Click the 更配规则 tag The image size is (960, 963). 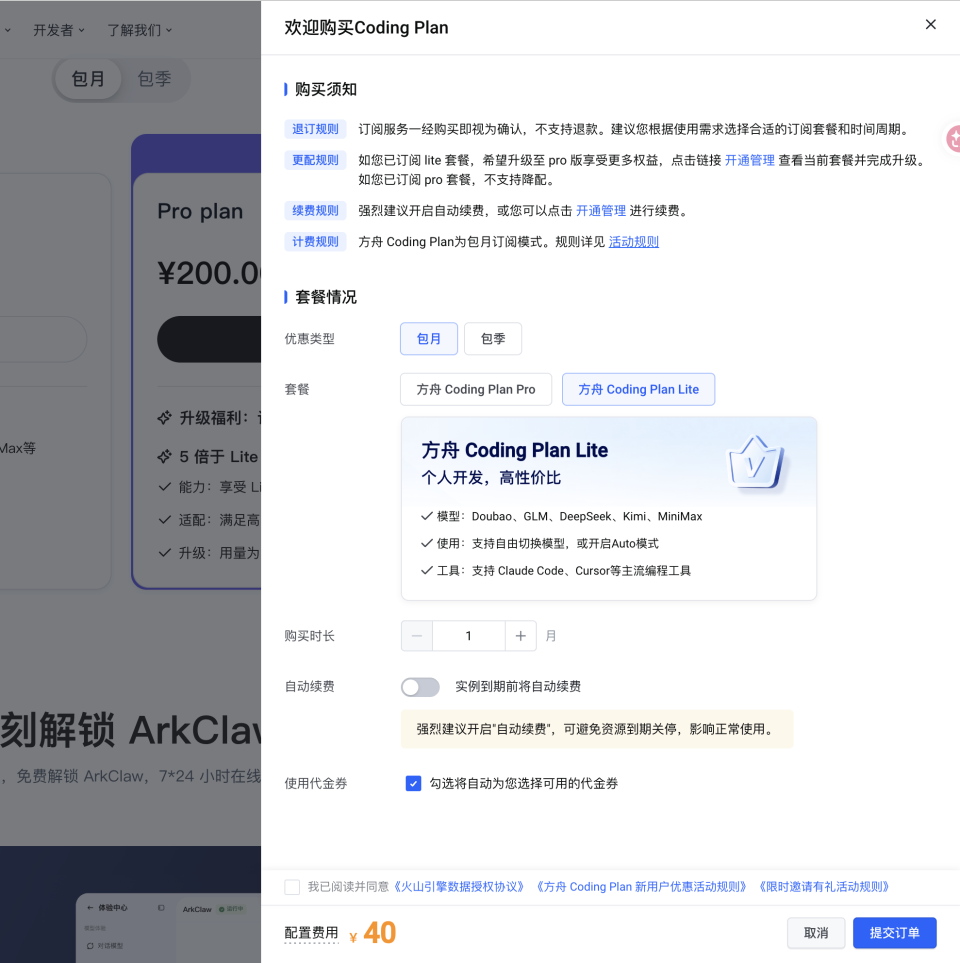pyautogui.click(x=315, y=160)
